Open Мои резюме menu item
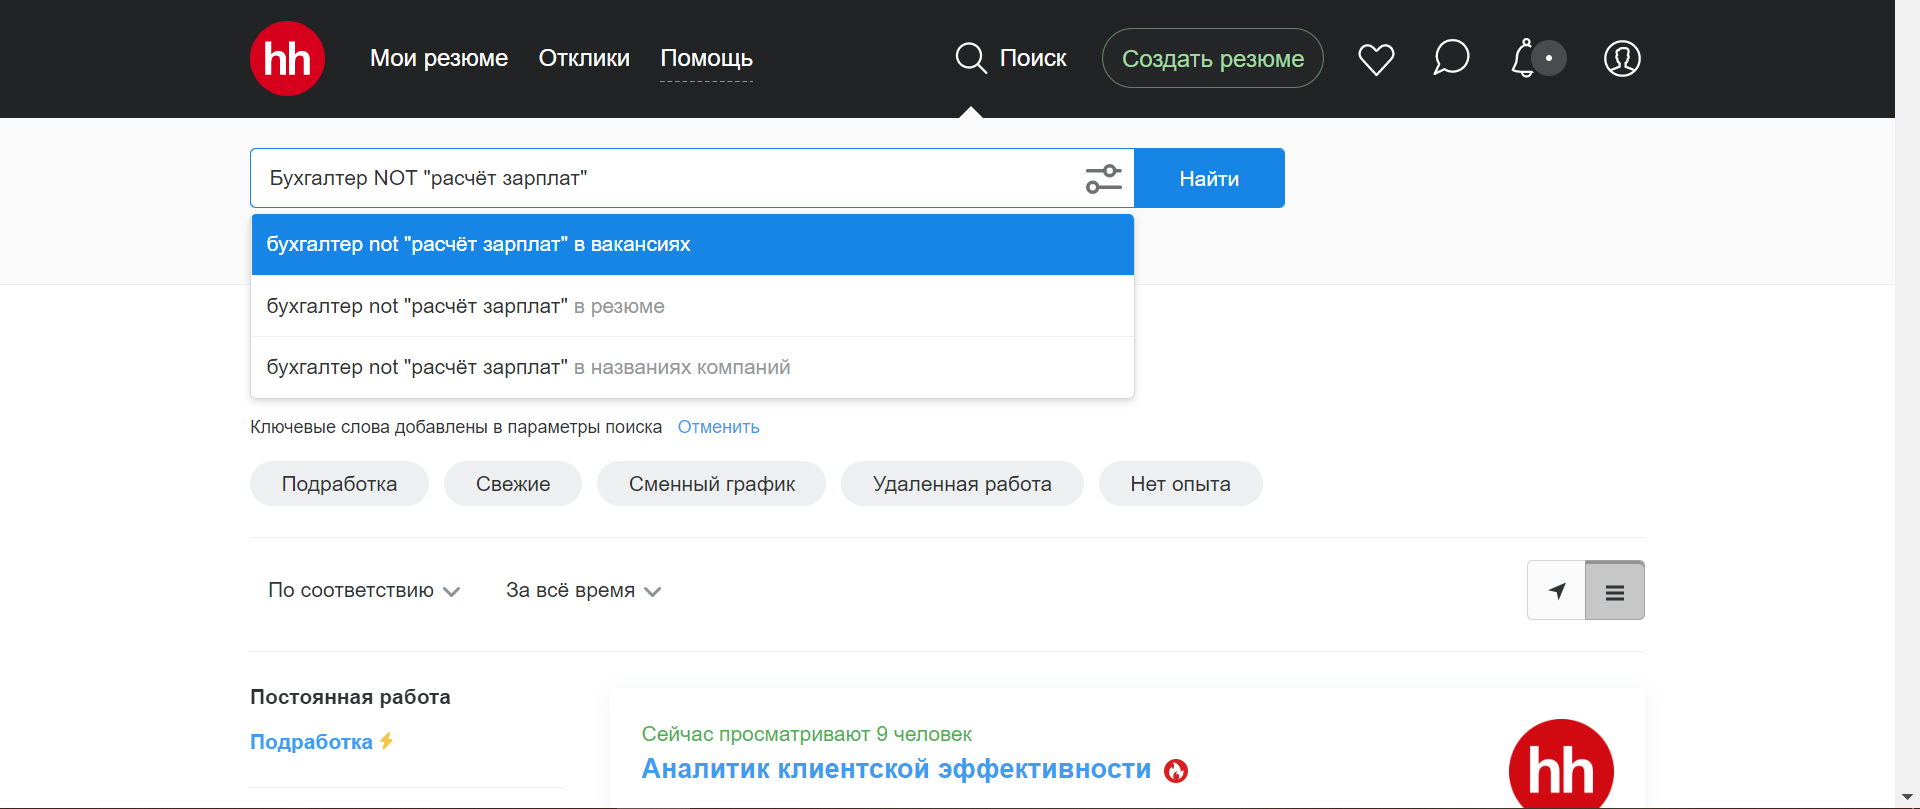1920x809 pixels. point(439,58)
